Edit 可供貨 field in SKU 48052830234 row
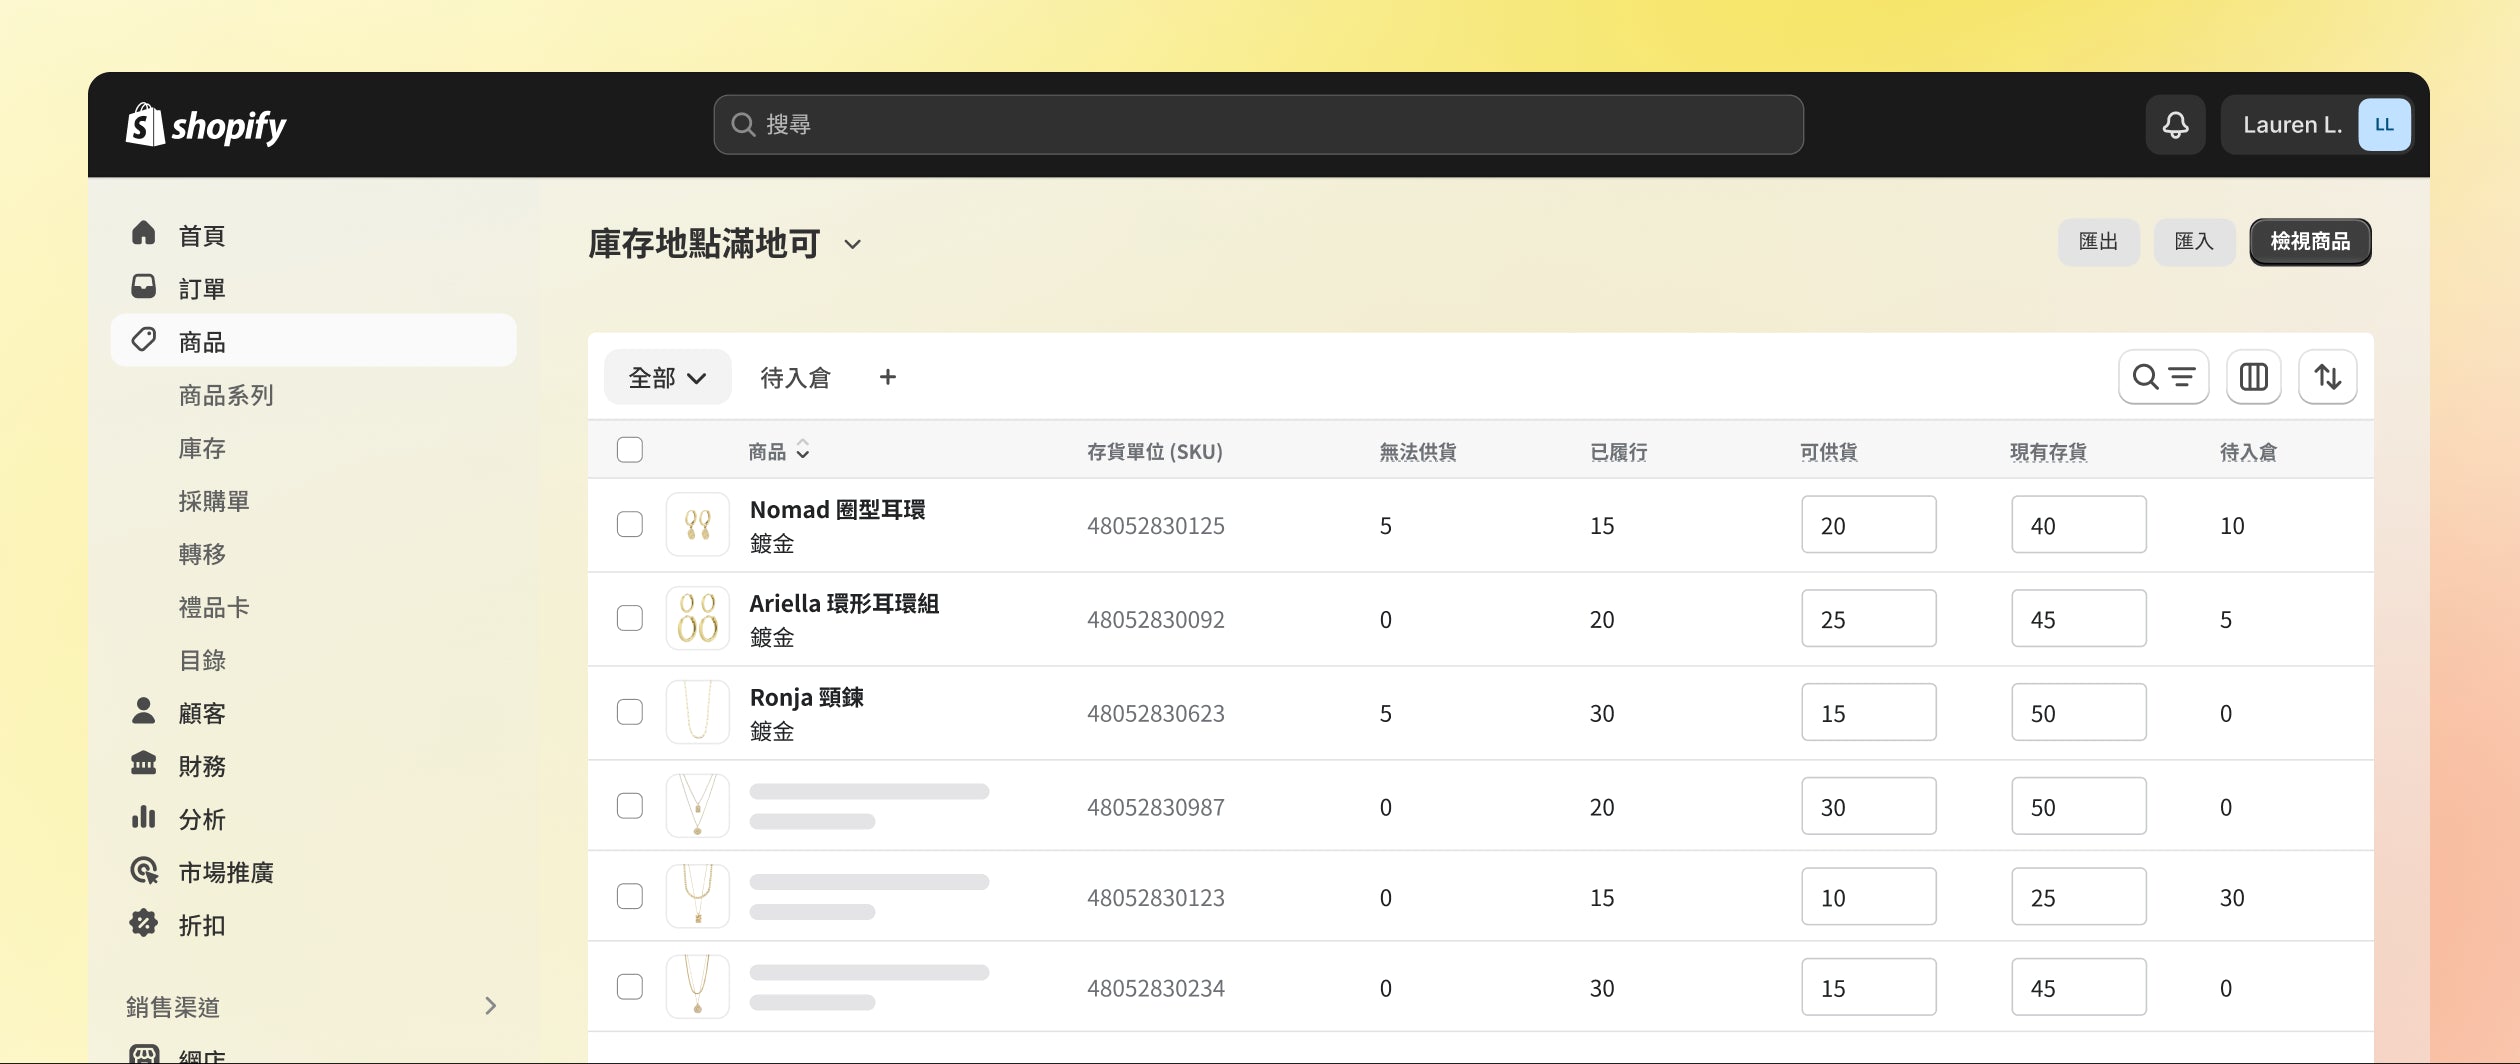This screenshot has width=2520, height=1064. point(1868,987)
